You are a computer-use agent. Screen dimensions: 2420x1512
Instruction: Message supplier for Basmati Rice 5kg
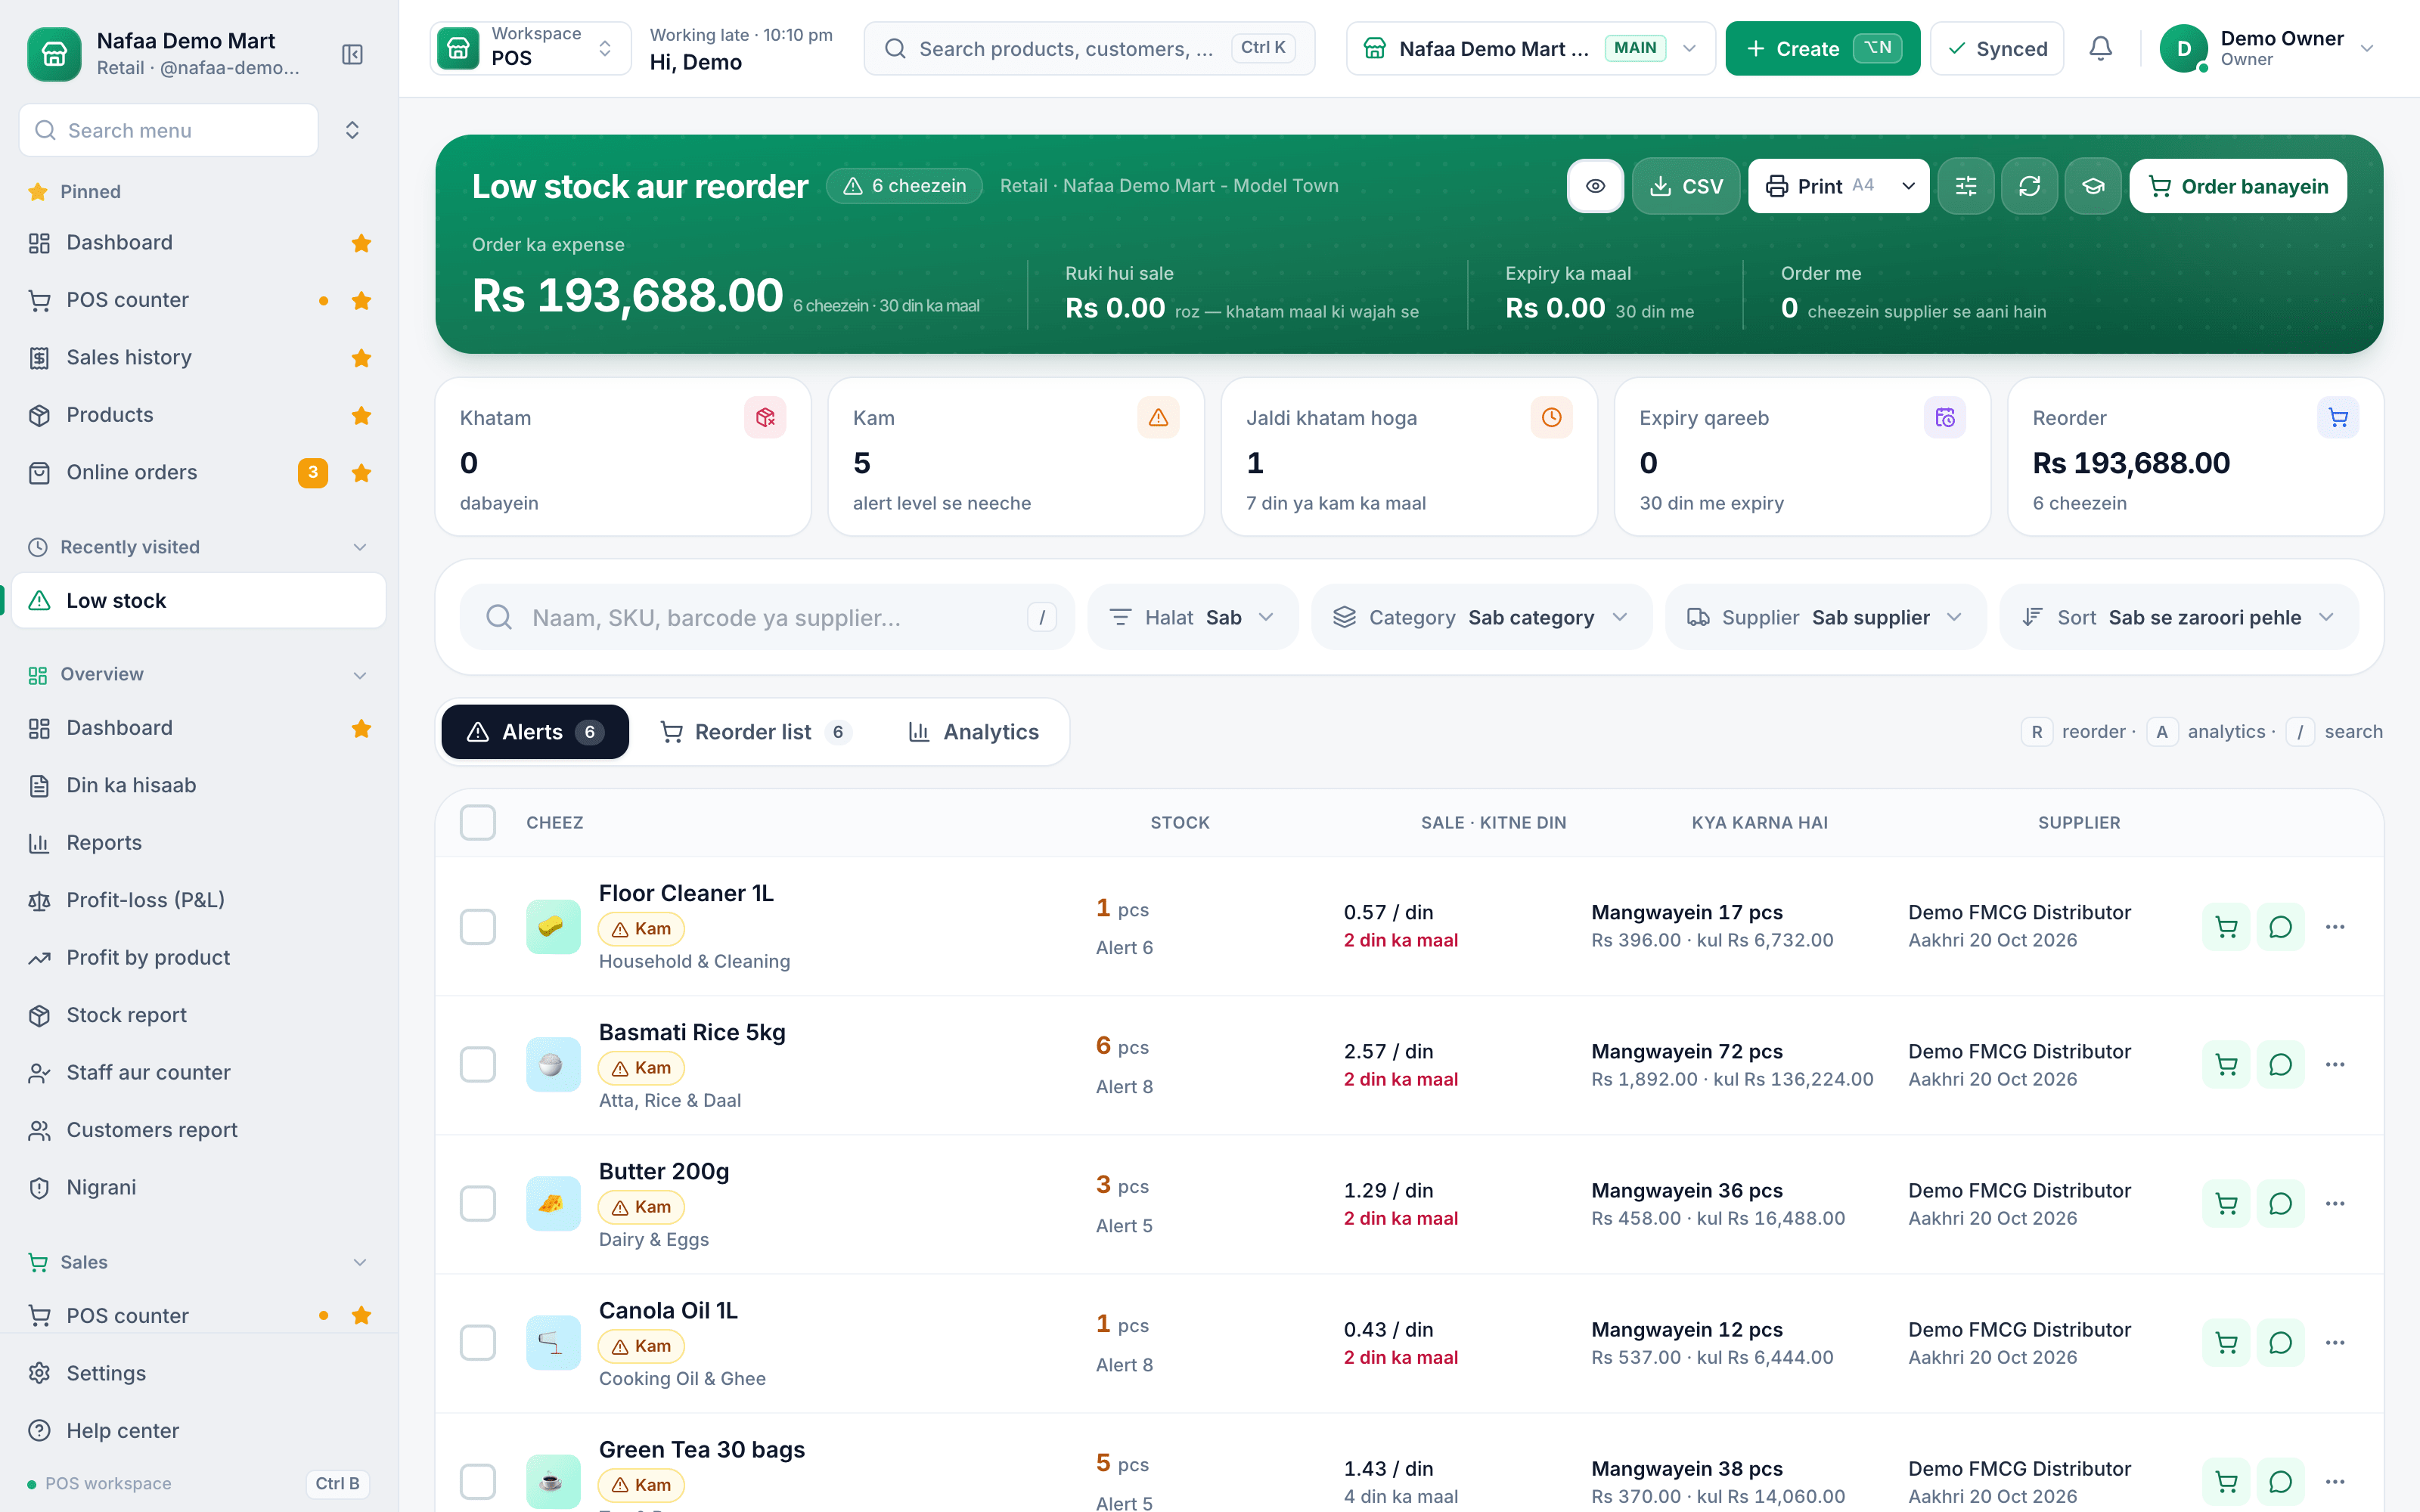tap(2280, 1064)
